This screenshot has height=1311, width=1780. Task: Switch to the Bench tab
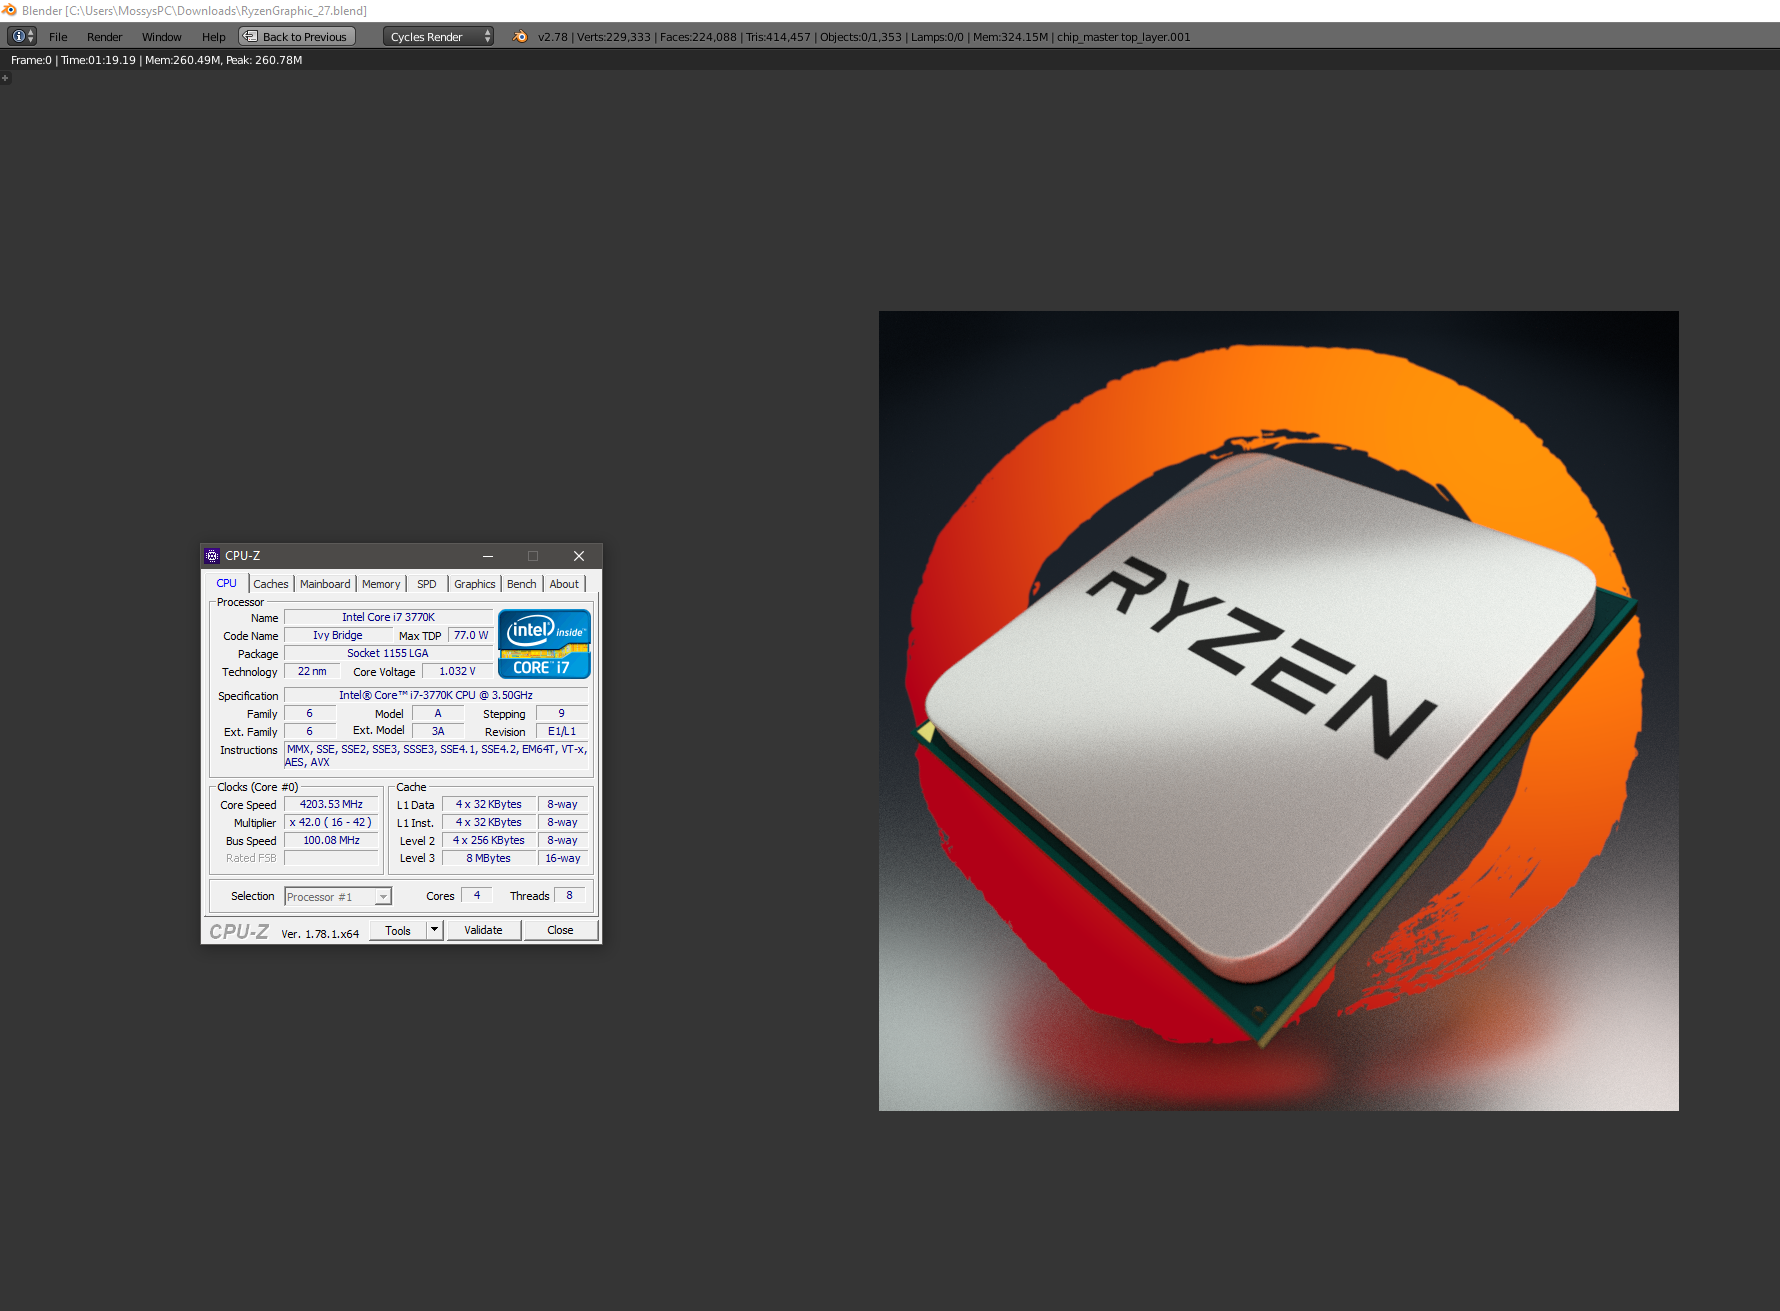point(521,584)
